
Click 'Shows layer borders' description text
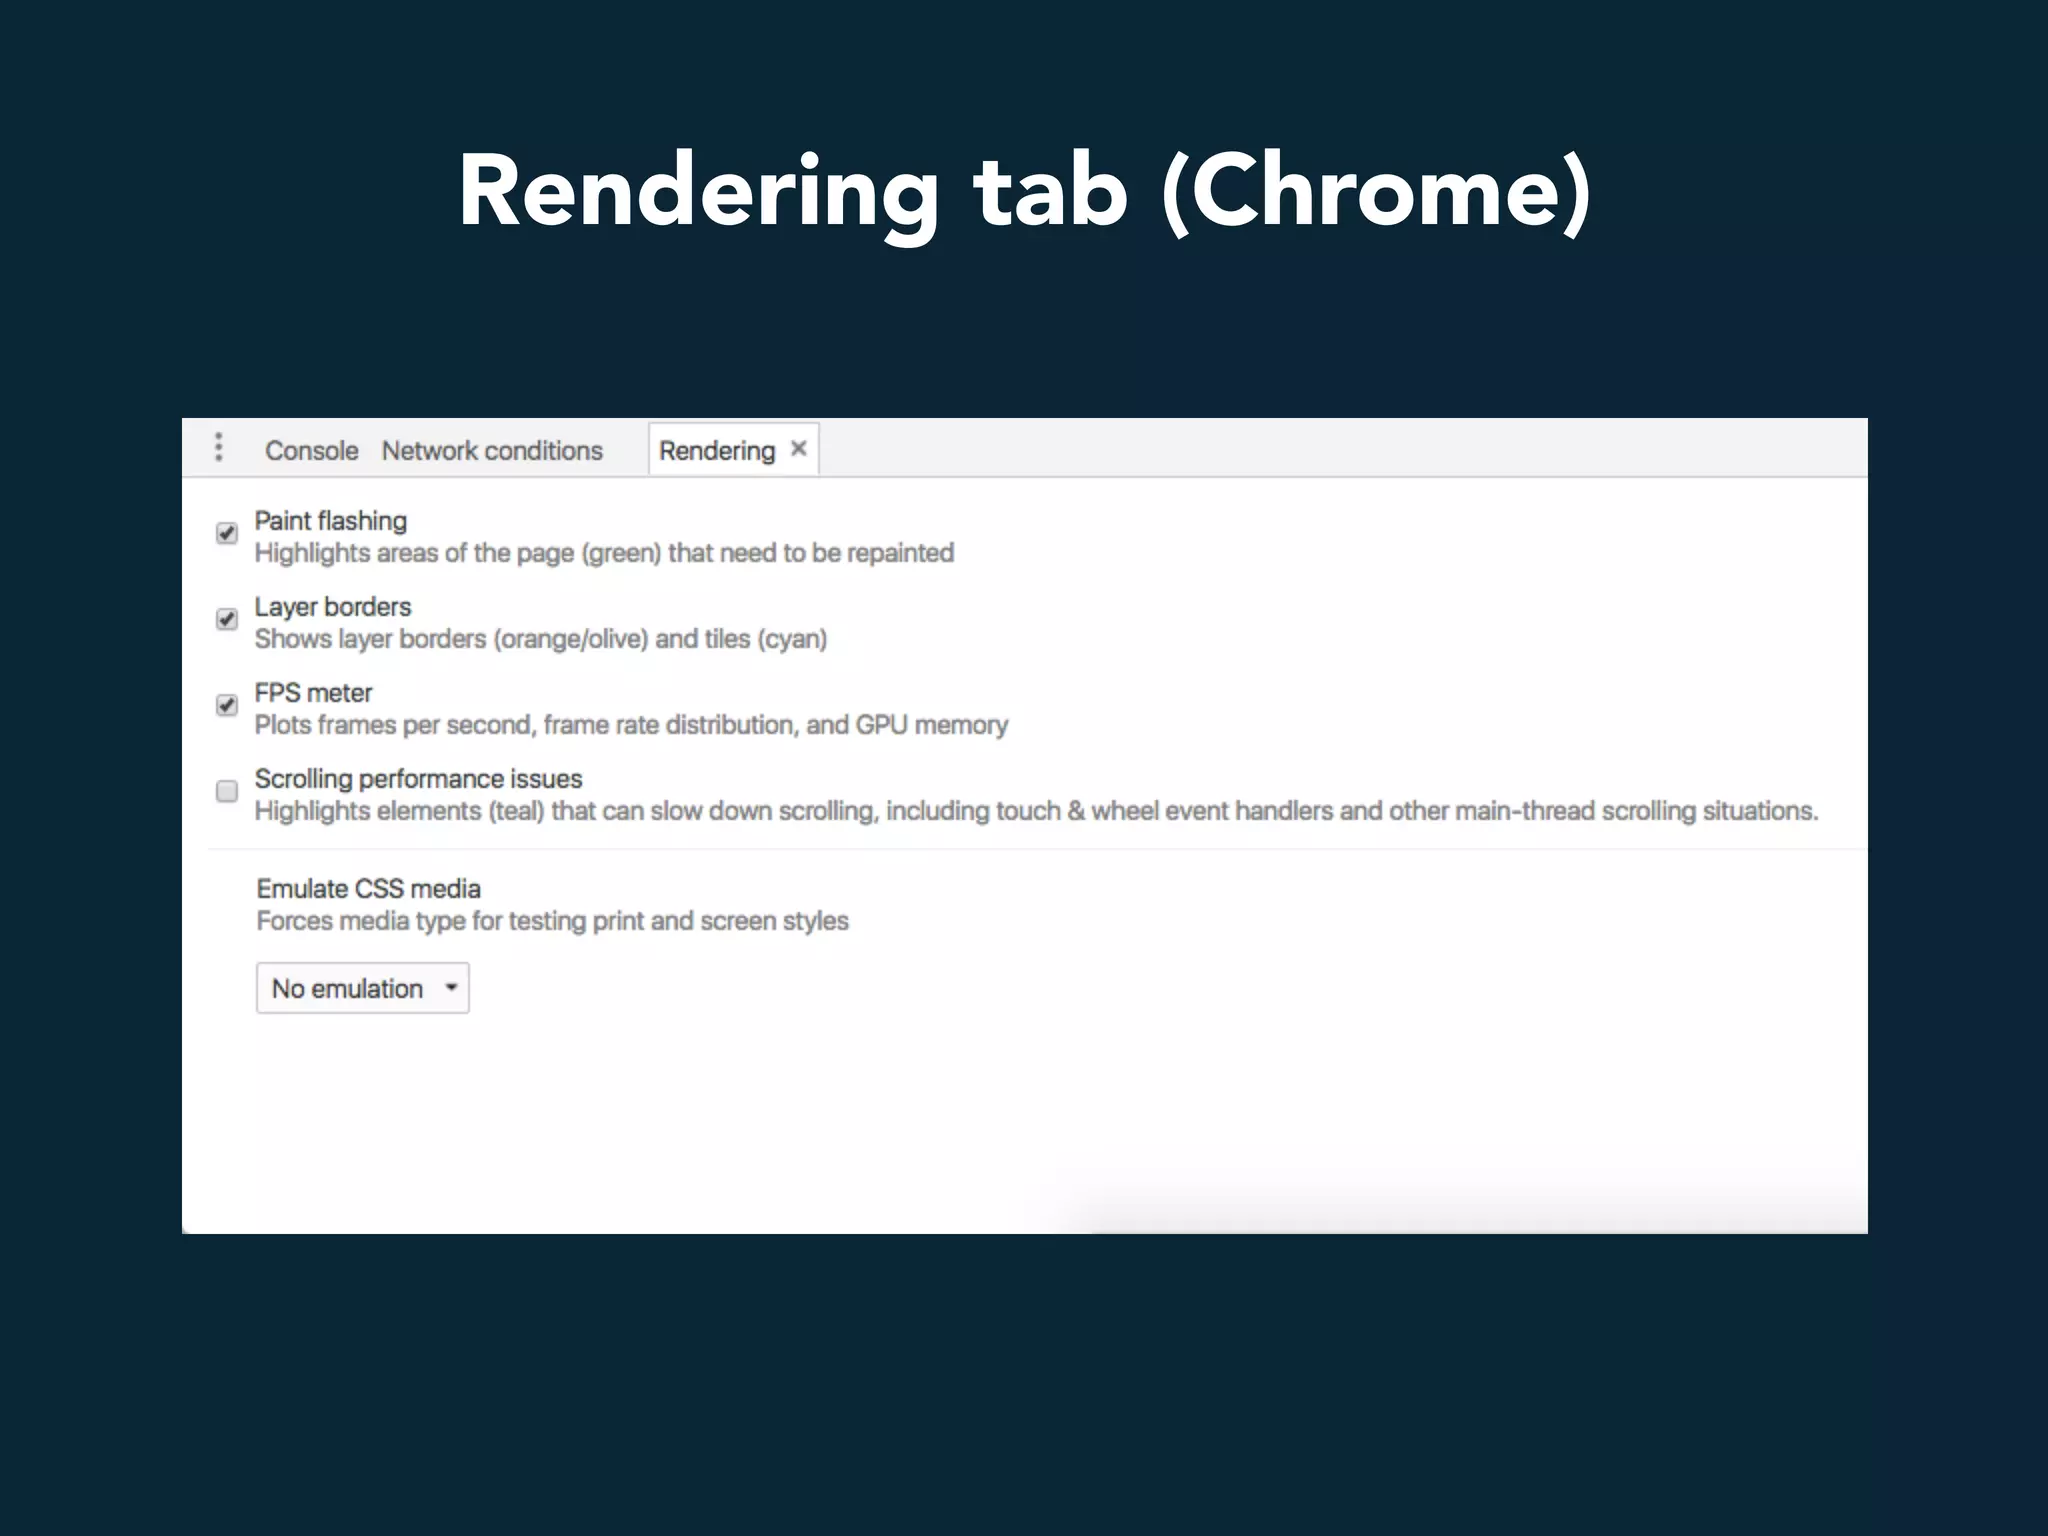pos(541,639)
